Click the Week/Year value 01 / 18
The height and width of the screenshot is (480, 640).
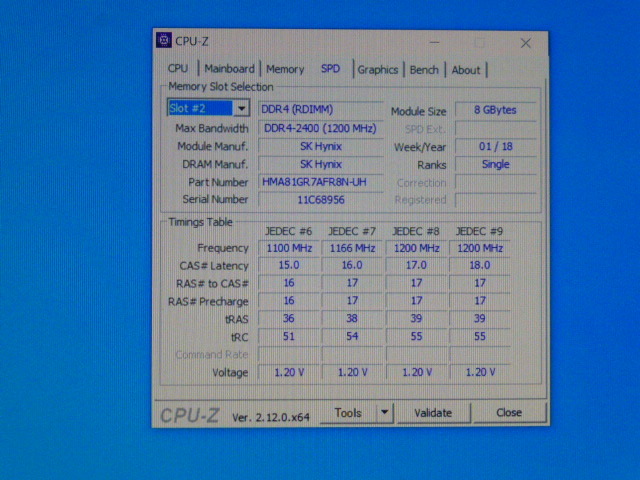pyautogui.click(x=495, y=146)
